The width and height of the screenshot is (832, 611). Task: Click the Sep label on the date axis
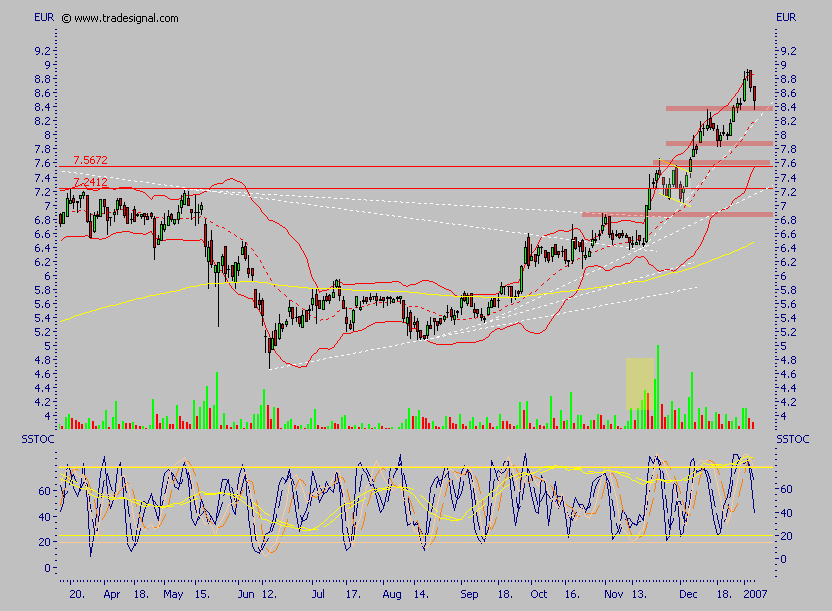pos(469,595)
